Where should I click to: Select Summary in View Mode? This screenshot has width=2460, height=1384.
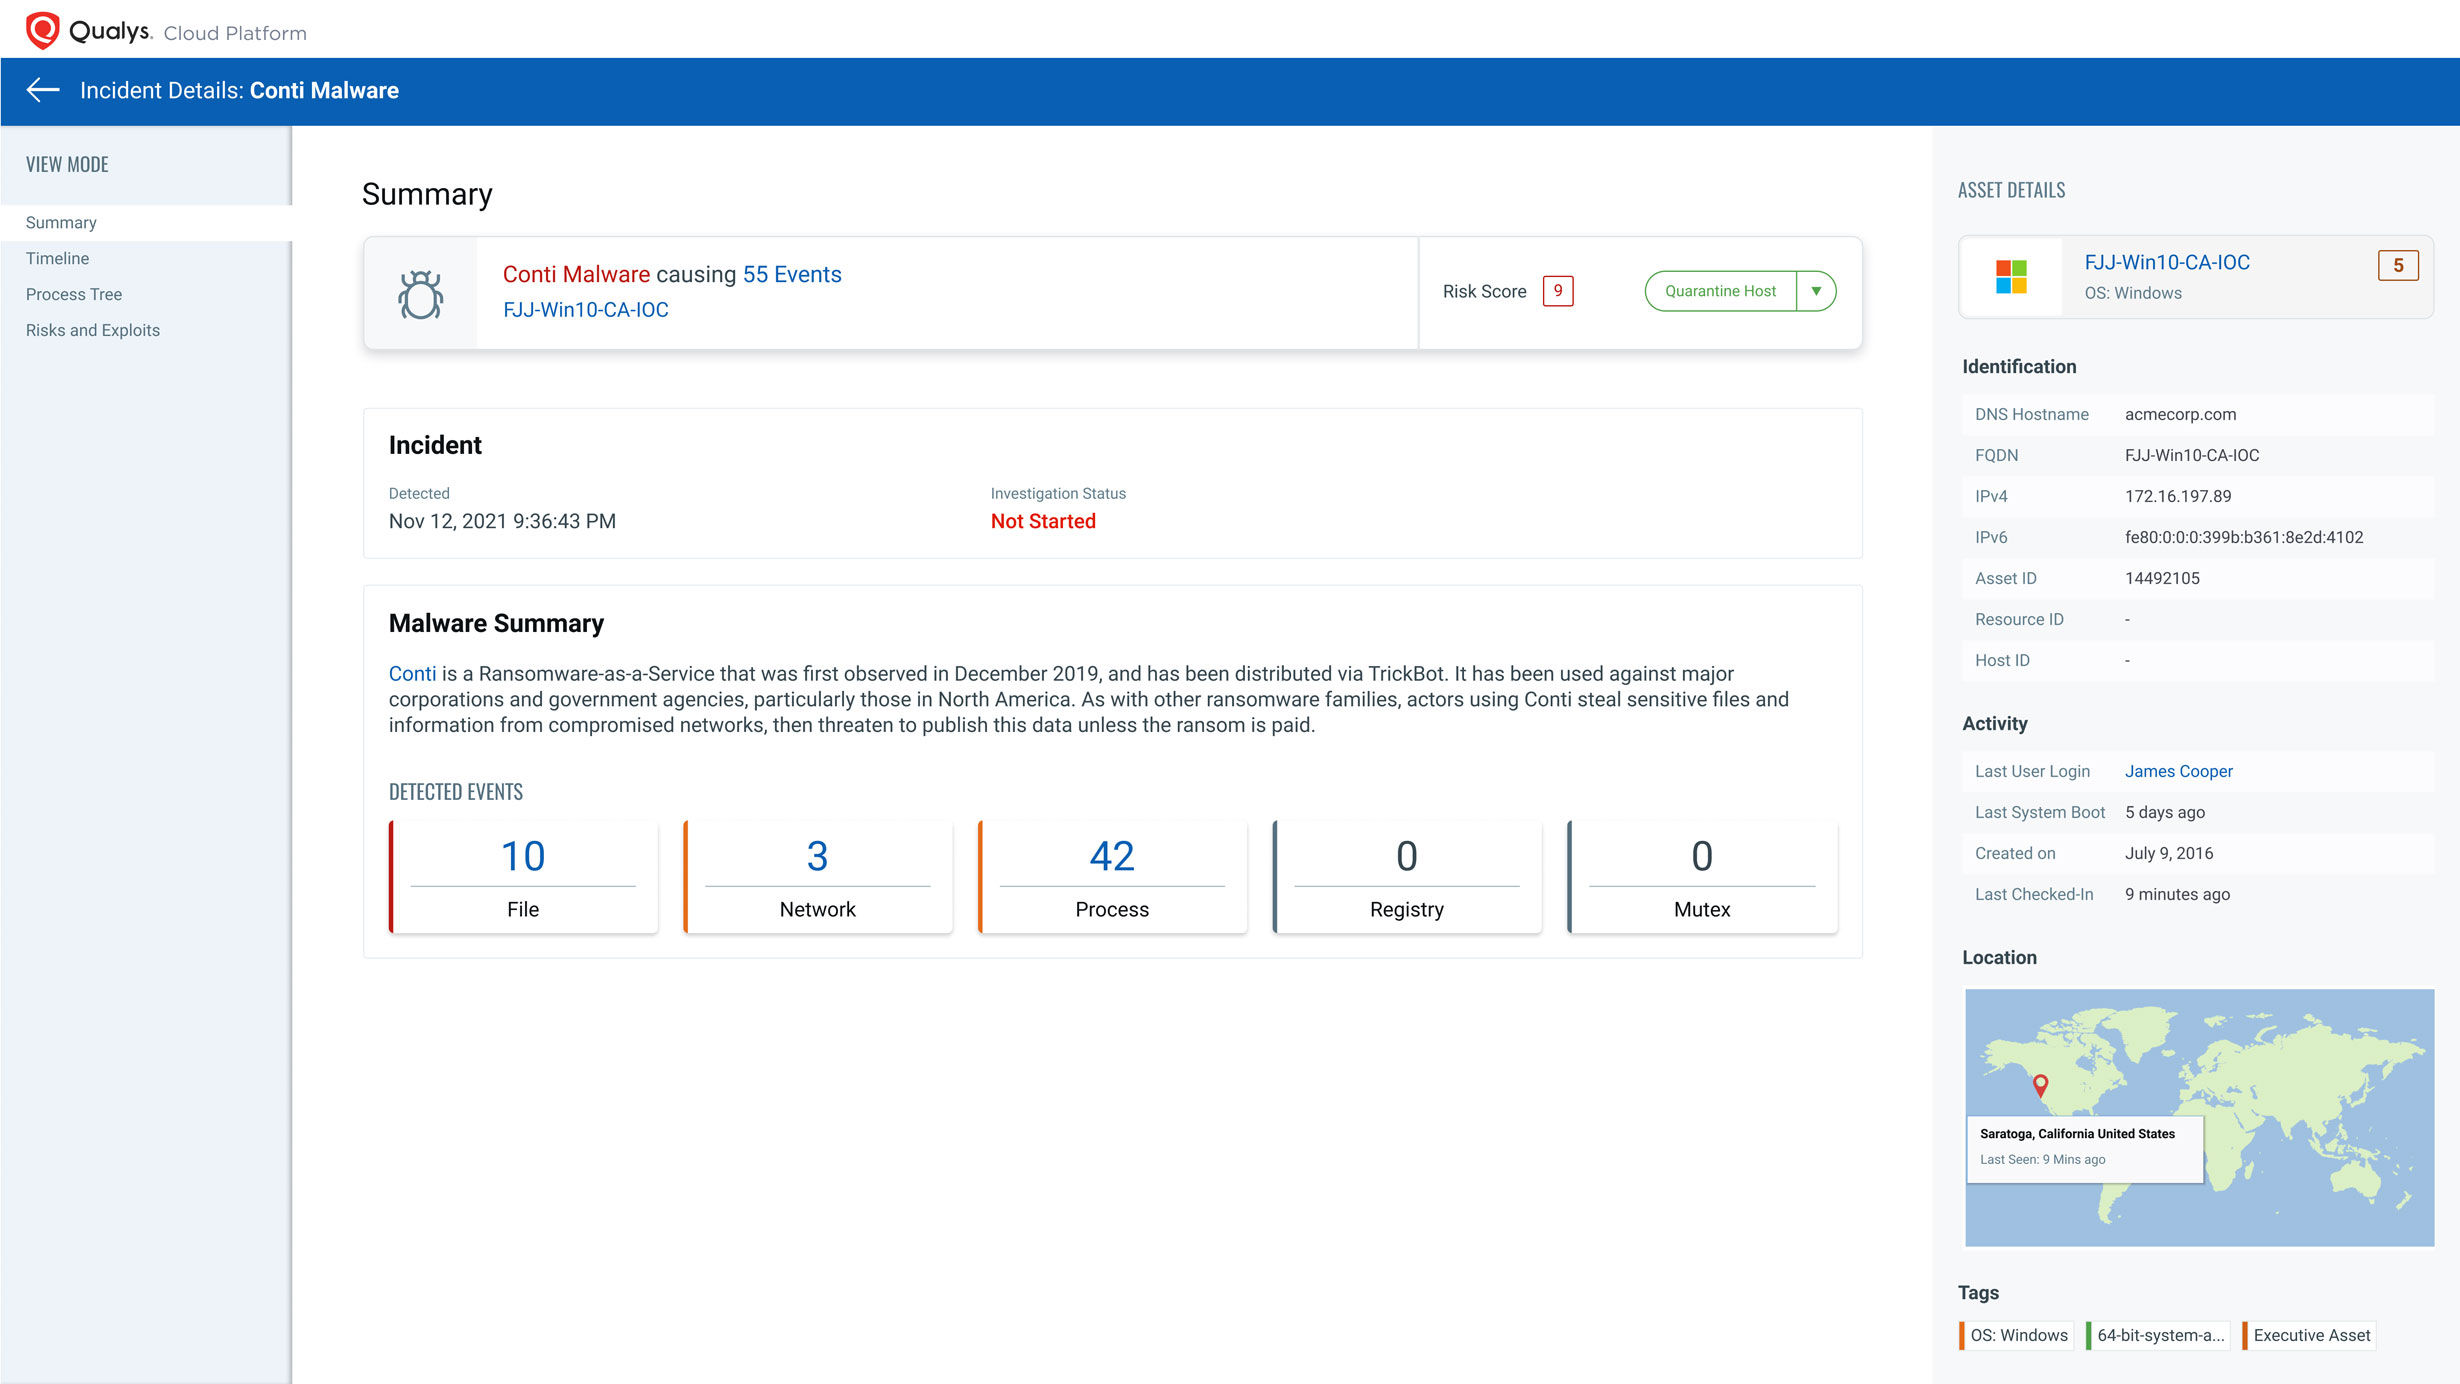click(x=146, y=222)
